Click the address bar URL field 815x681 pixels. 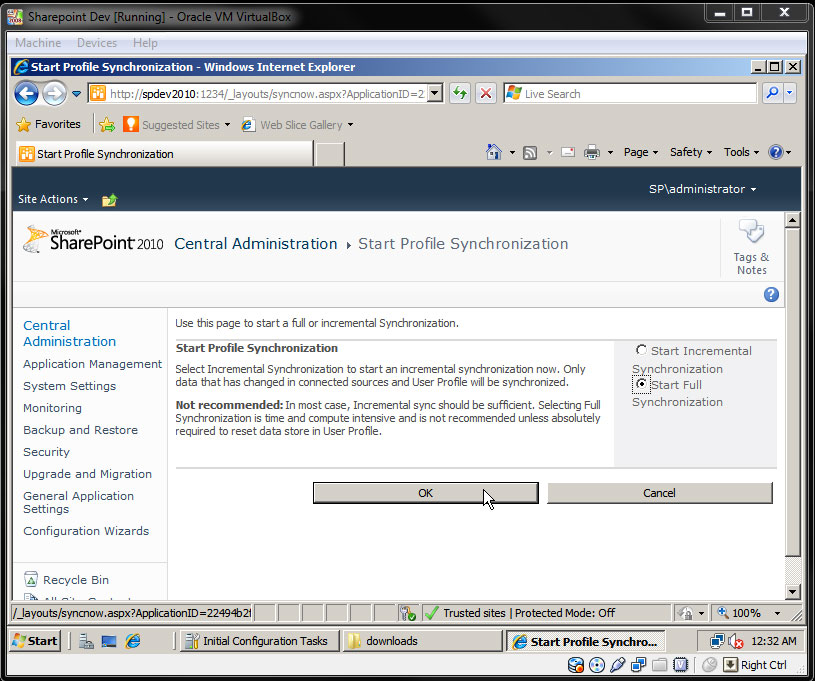click(267, 94)
